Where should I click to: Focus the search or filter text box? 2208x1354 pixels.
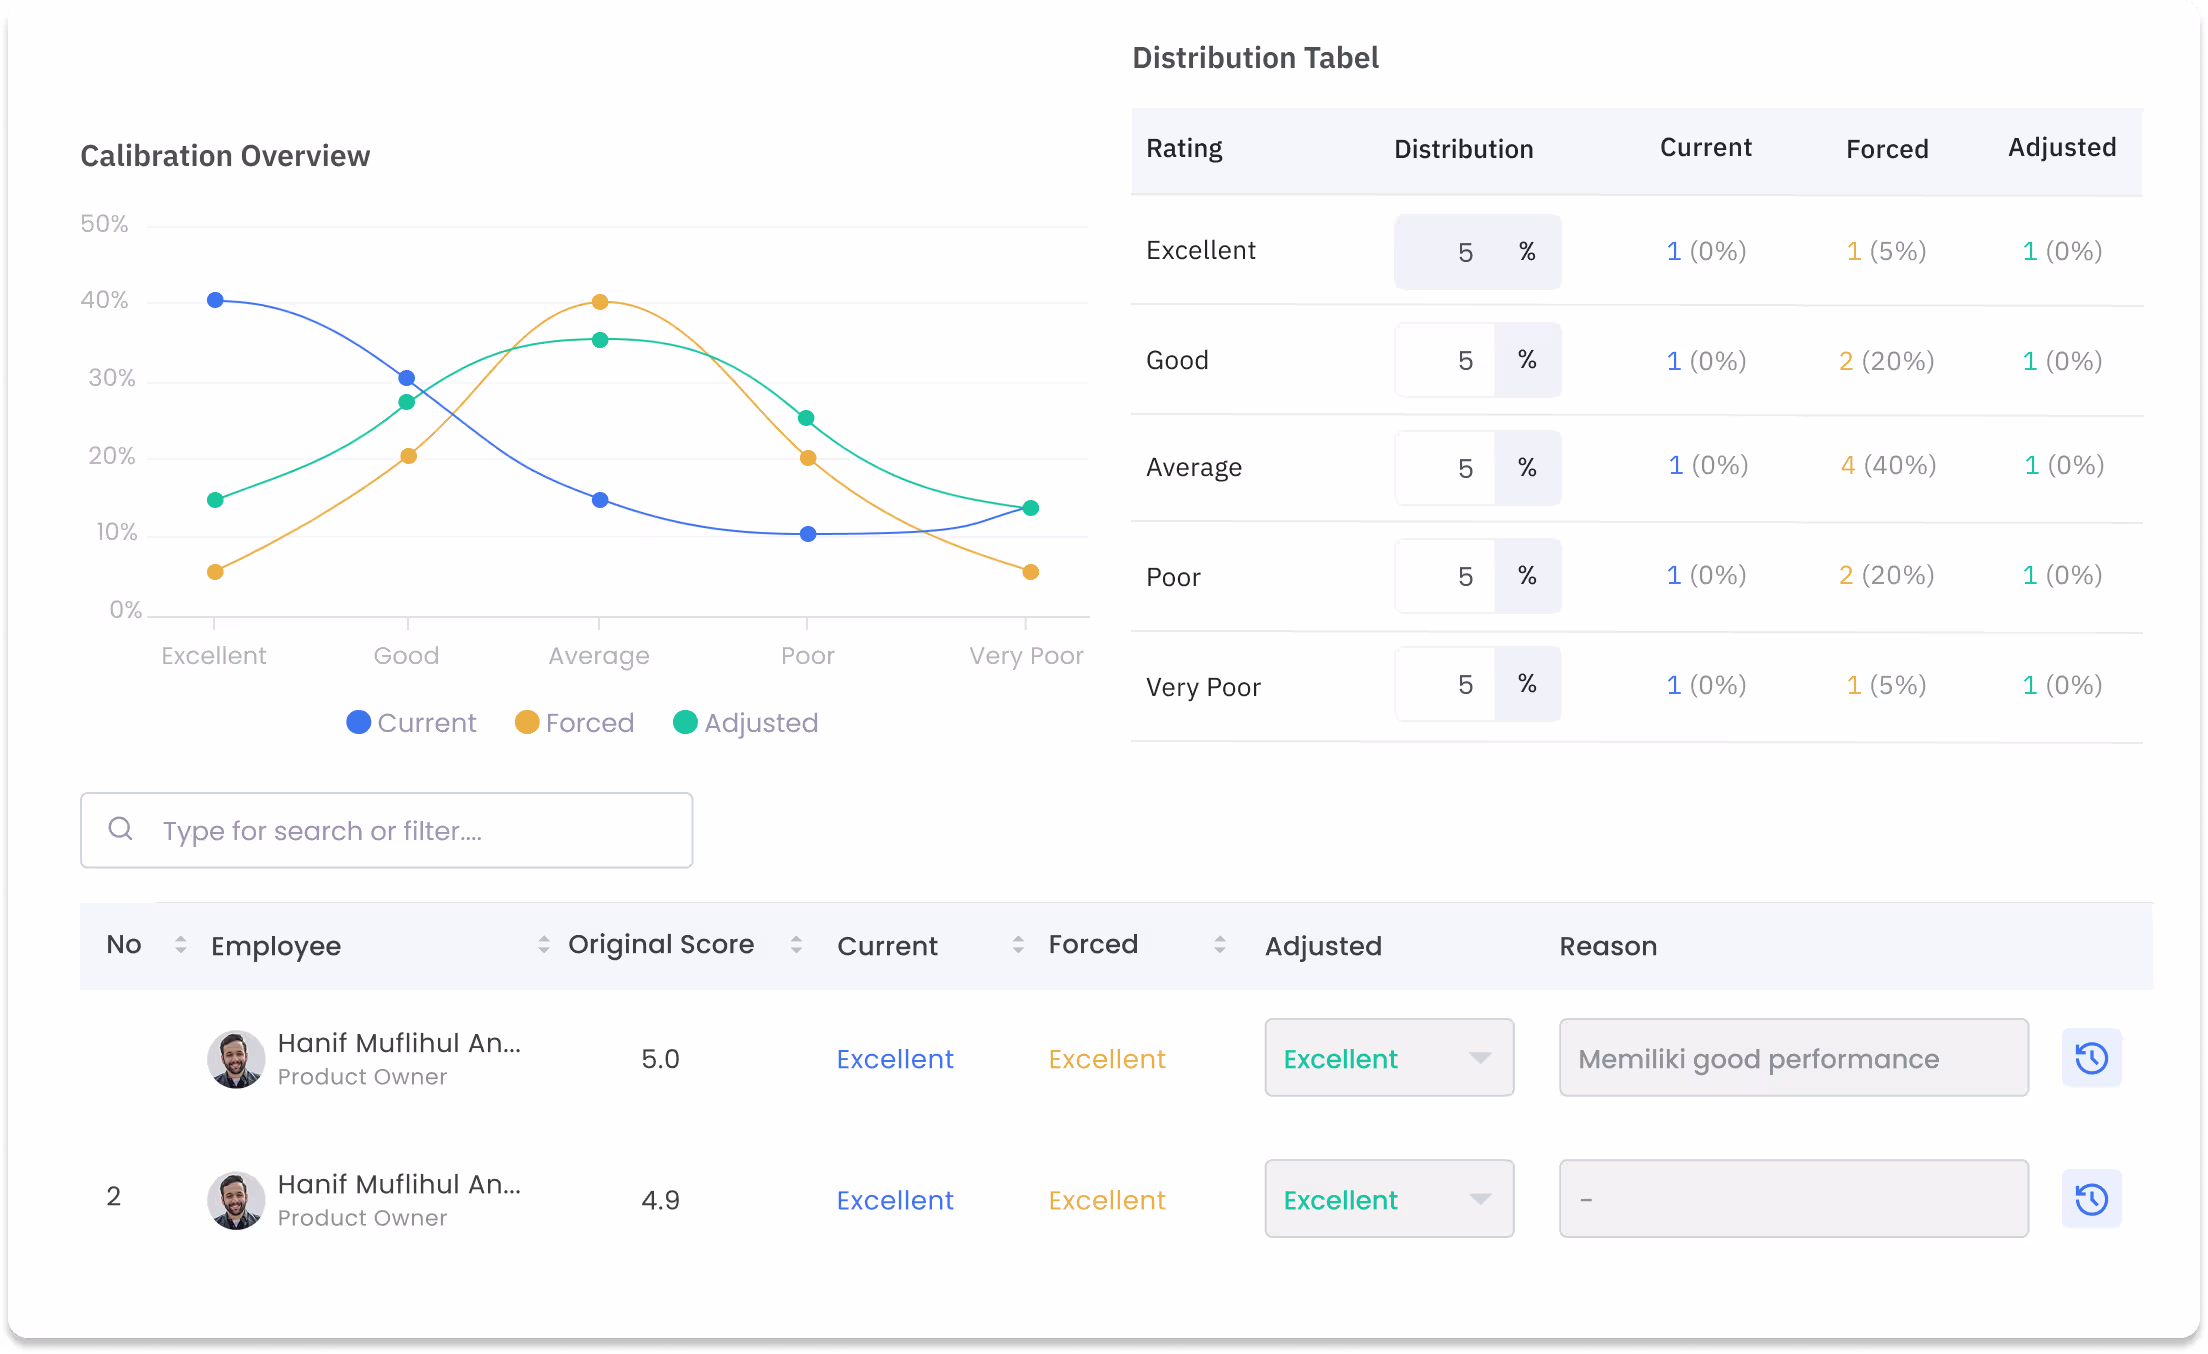click(387, 831)
